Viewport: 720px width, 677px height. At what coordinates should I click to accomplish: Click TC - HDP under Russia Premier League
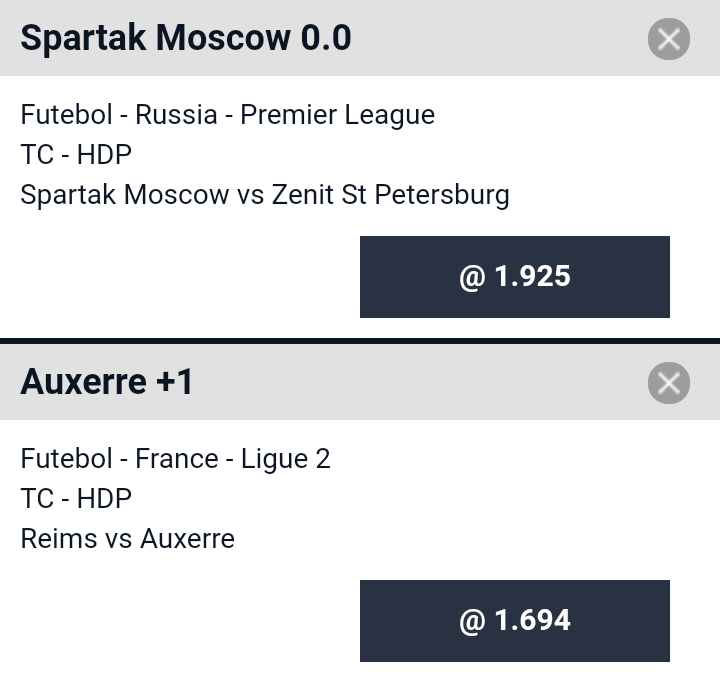tap(76, 154)
